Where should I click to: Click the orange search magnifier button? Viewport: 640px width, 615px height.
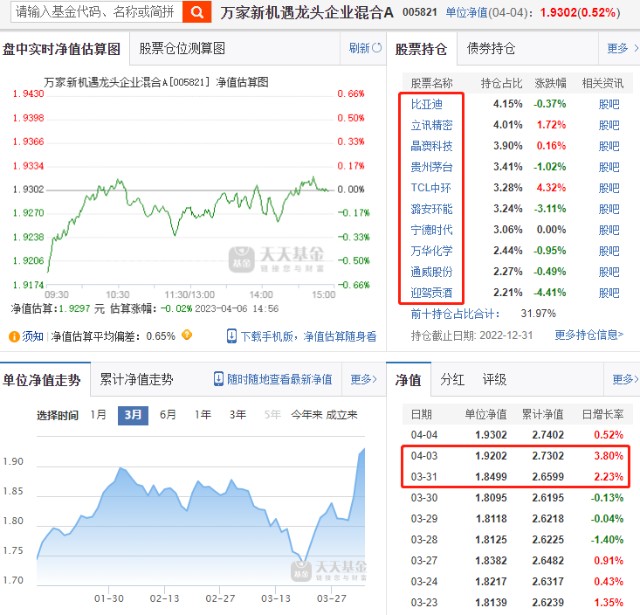coord(197,12)
